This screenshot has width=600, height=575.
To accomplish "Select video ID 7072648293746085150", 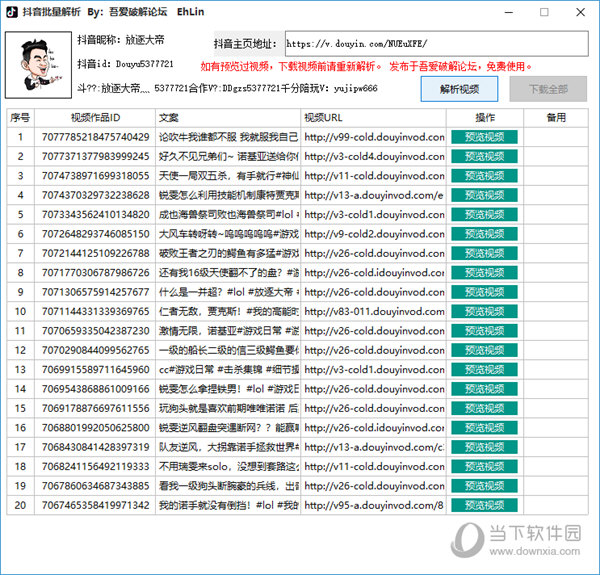I will (96, 234).
